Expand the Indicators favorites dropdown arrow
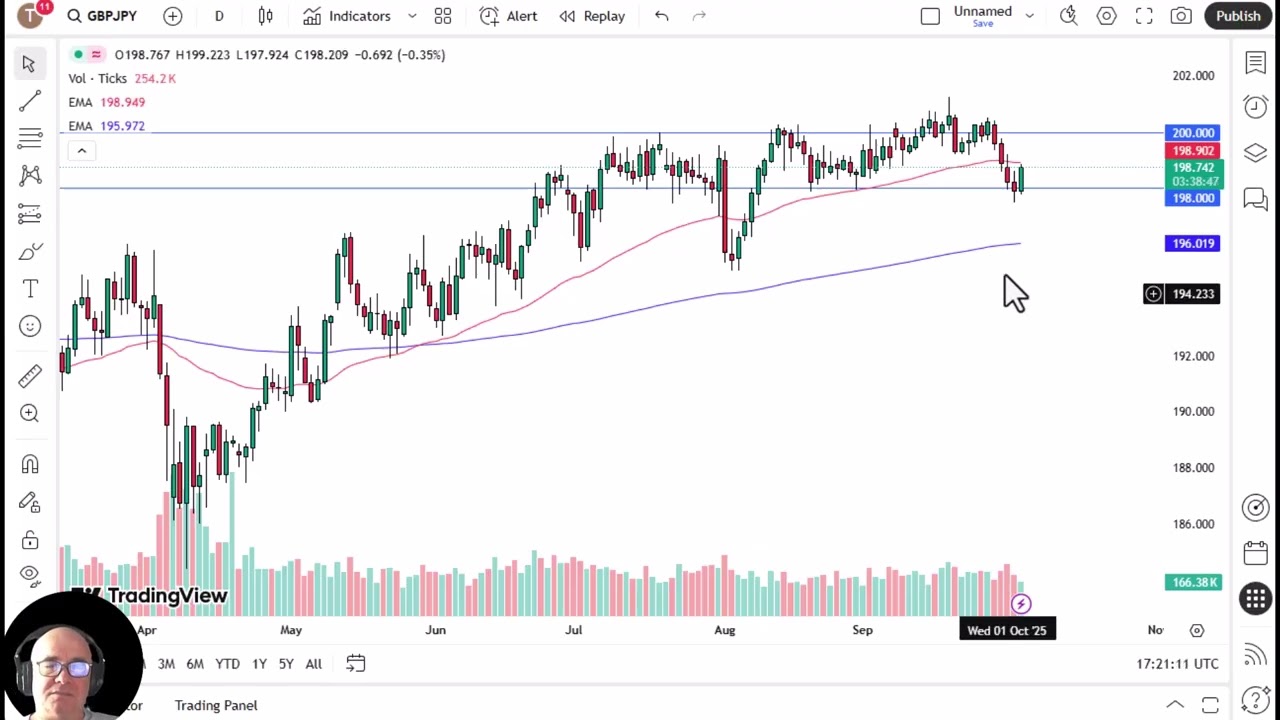 412,16
